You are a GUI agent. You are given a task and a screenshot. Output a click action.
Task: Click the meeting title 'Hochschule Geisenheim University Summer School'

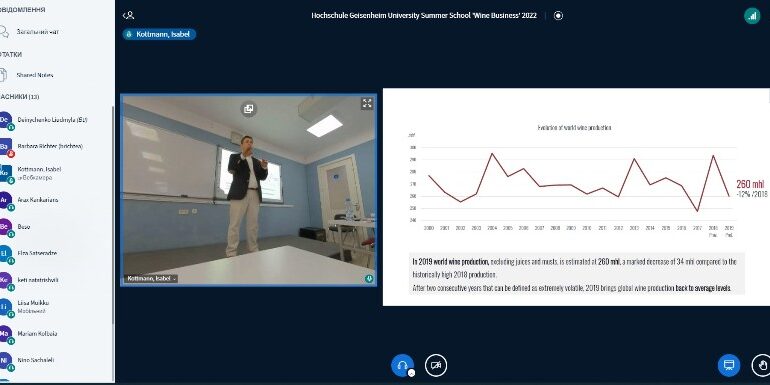tap(424, 15)
